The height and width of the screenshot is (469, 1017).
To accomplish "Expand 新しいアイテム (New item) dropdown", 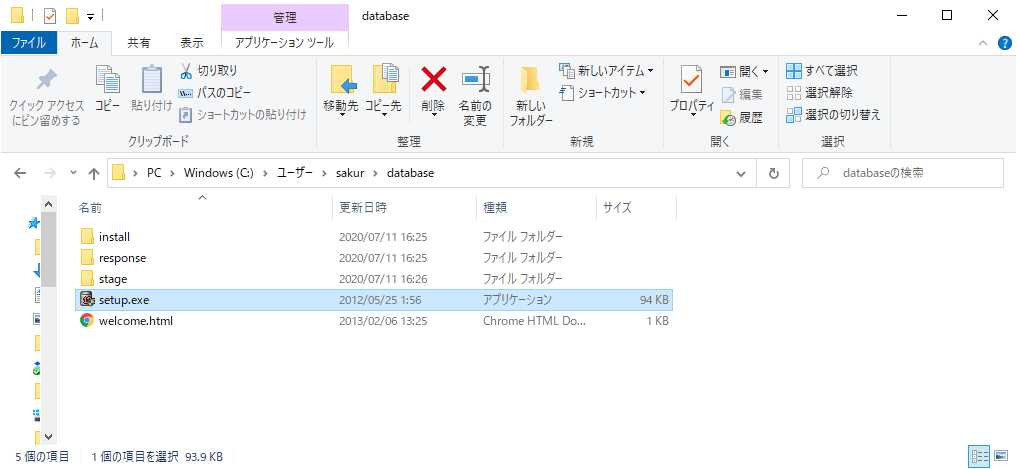I will pyautogui.click(x=651, y=71).
